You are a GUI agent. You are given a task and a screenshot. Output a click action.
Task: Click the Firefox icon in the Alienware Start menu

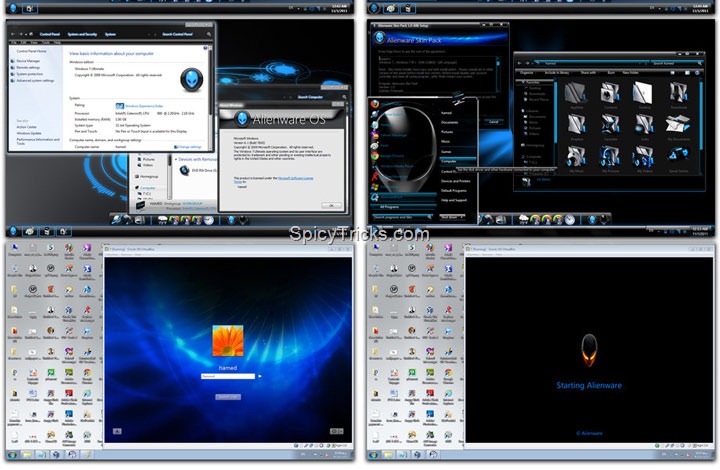[x=375, y=104]
